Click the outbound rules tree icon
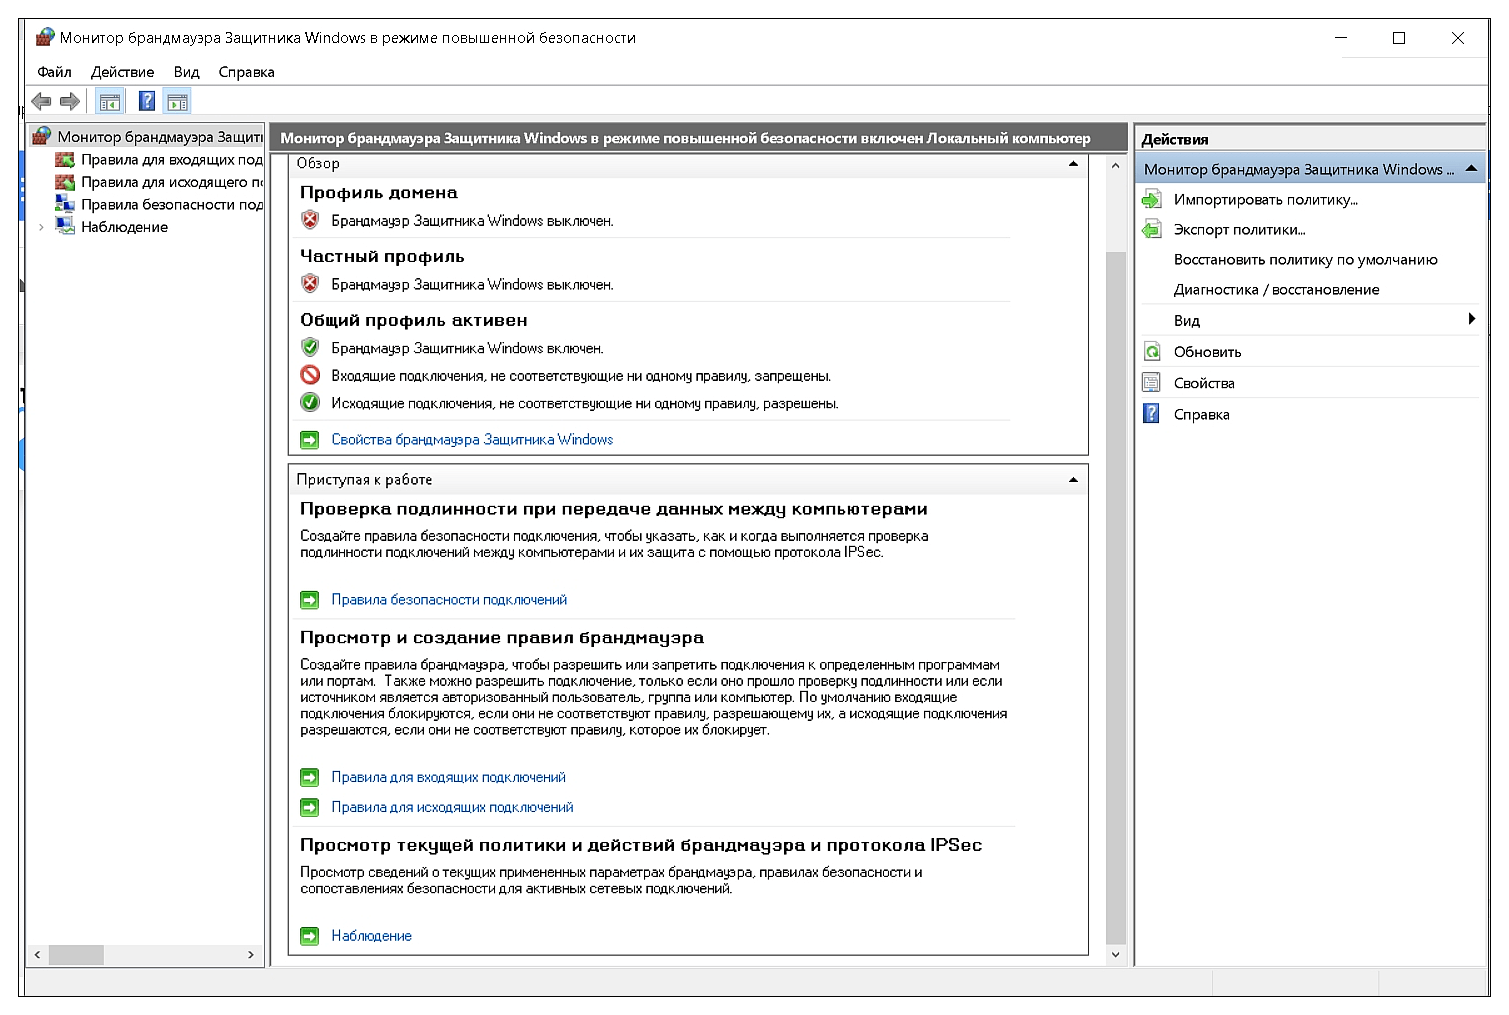Screen dimensions: 1509x1015 (65, 182)
